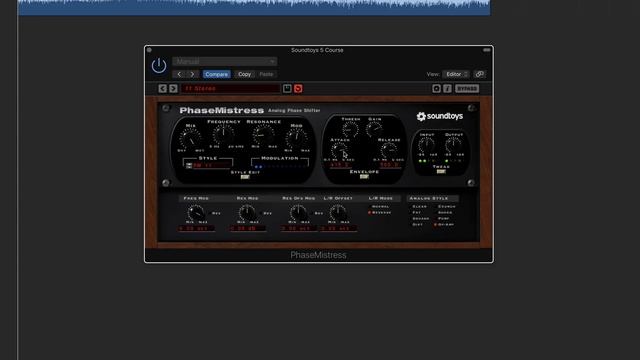The height and width of the screenshot is (360, 640).
Task: Open the Manual preset dropdown
Action: pos(224,61)
